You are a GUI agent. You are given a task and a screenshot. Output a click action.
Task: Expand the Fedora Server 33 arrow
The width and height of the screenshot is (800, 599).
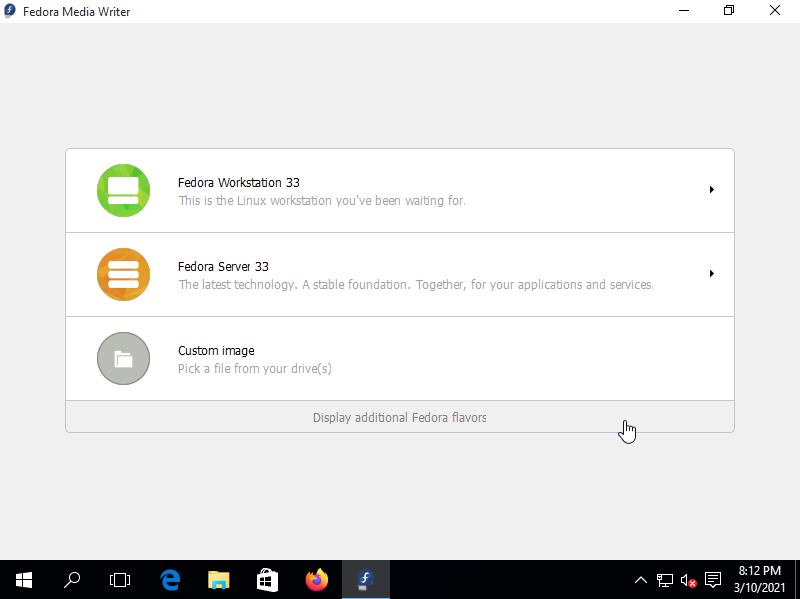click(712, 274)
